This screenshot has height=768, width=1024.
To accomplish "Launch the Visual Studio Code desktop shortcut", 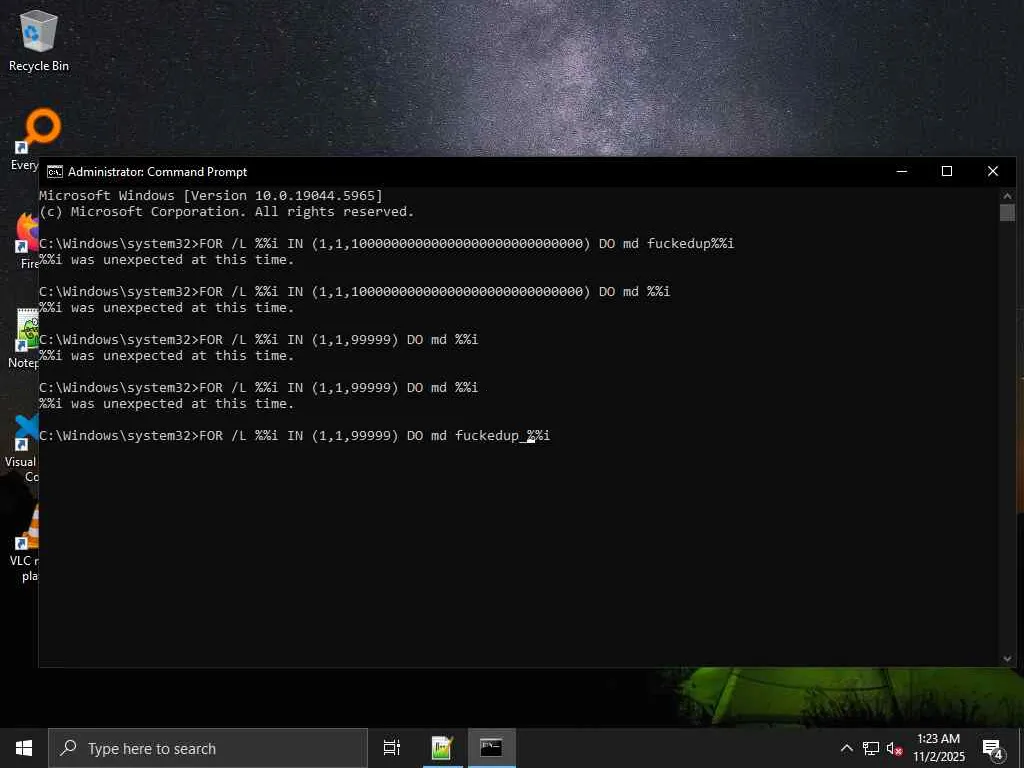I will pos(24,448).
